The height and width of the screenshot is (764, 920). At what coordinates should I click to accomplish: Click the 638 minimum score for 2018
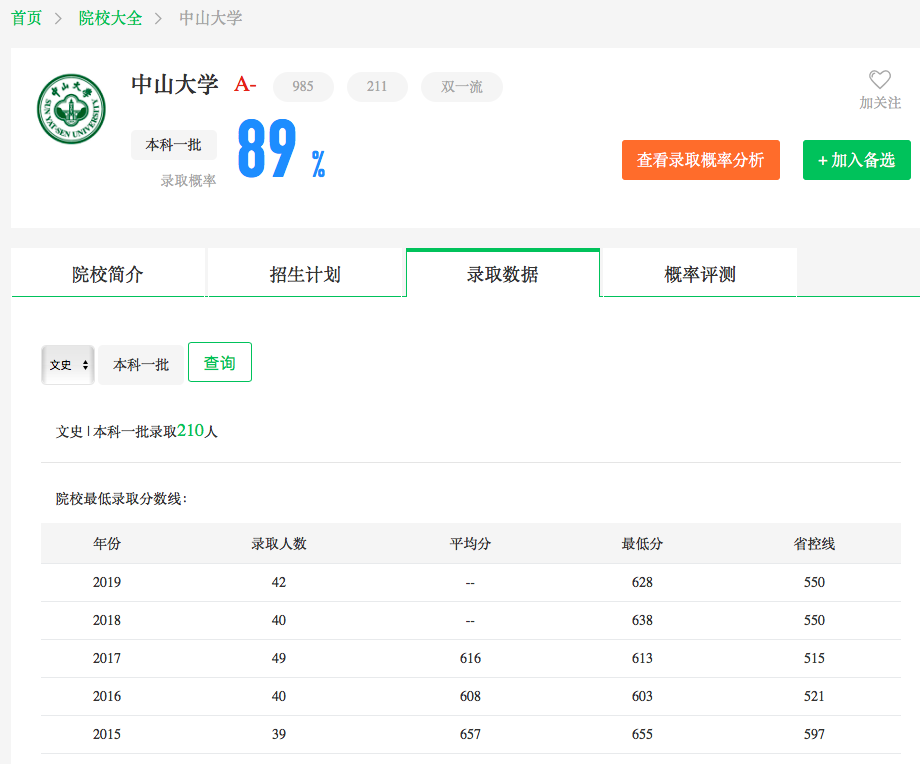[642, 620]
